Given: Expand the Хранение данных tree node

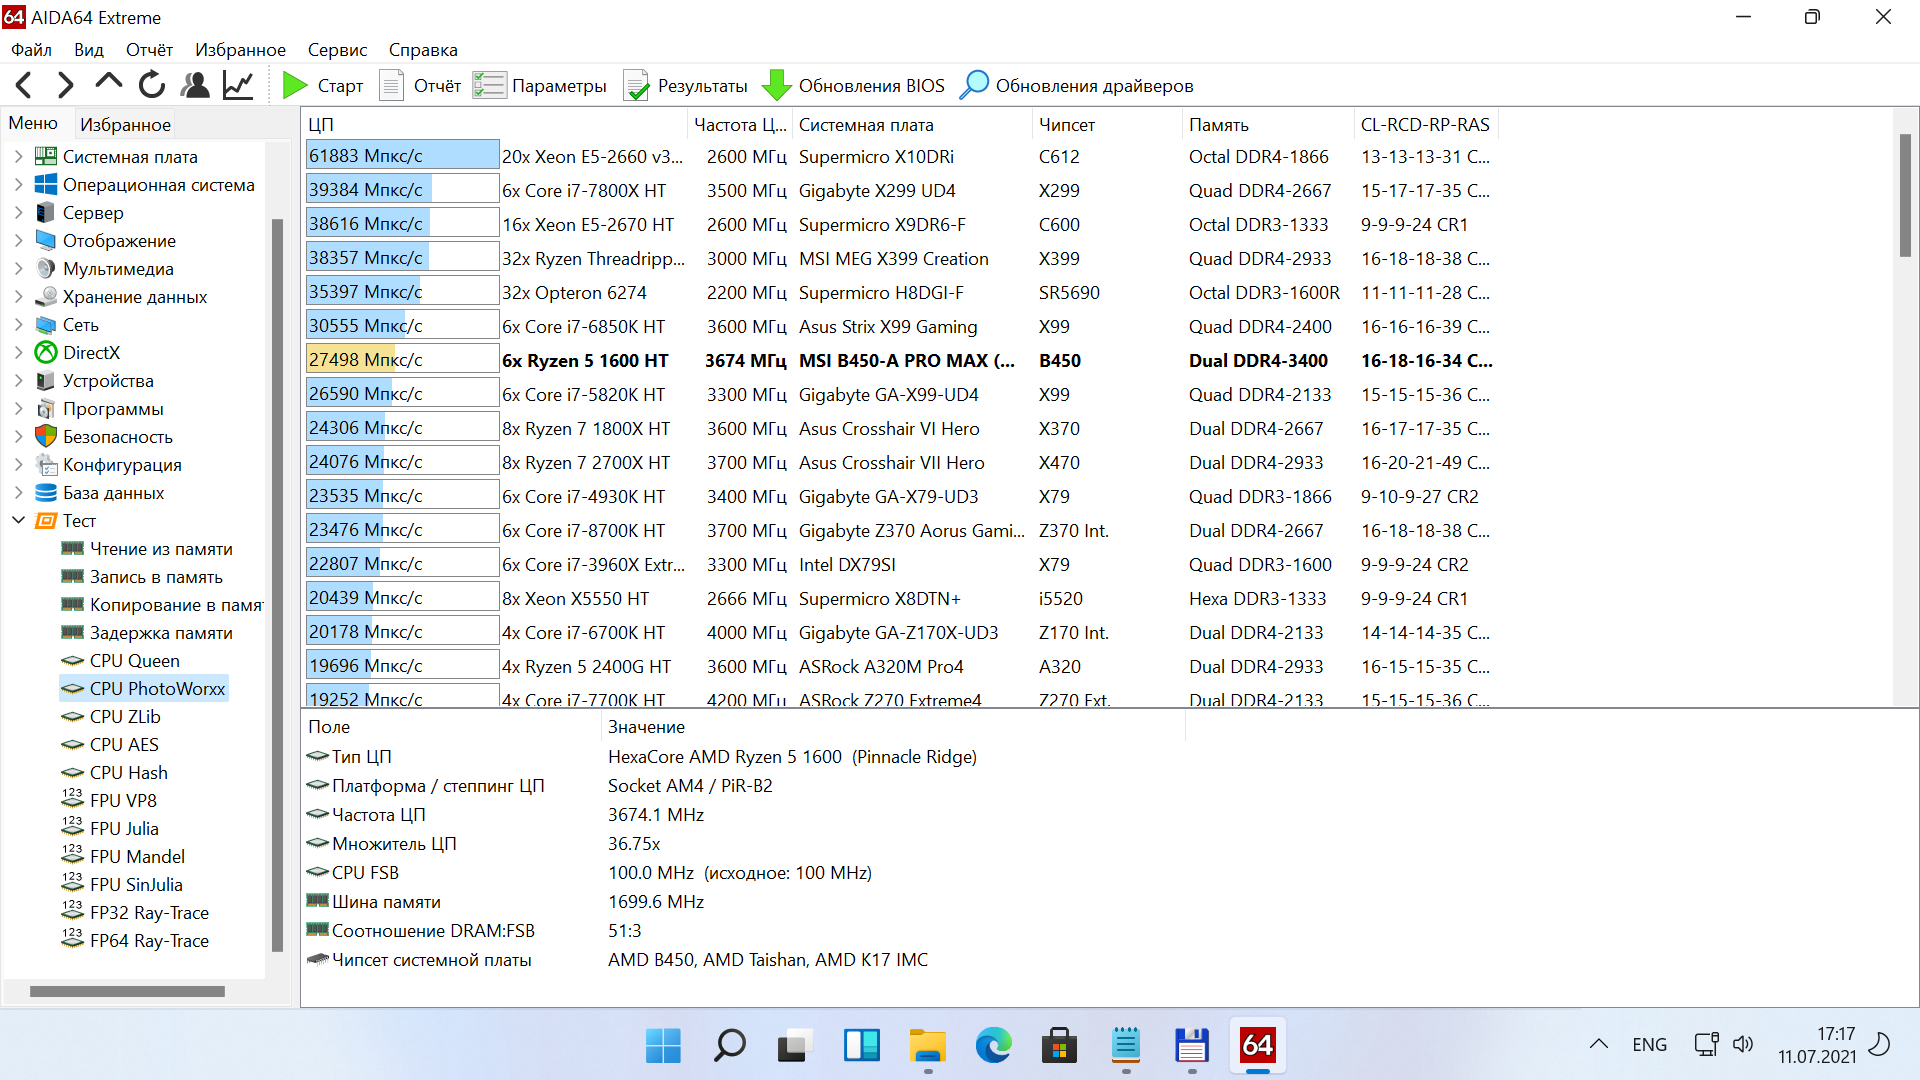Looking at the screenshot, I should tap(18, 297).
